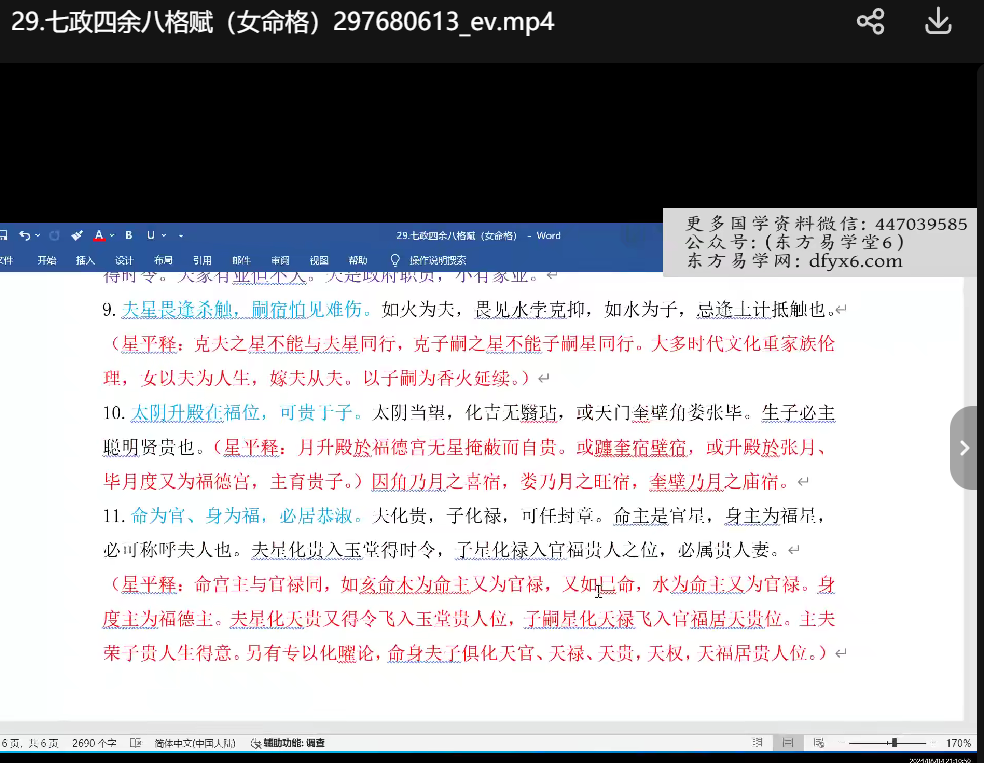This screenshot has width=984, height=763.
Task: Click the 2690 个字 word count
Action: [95, 743]
